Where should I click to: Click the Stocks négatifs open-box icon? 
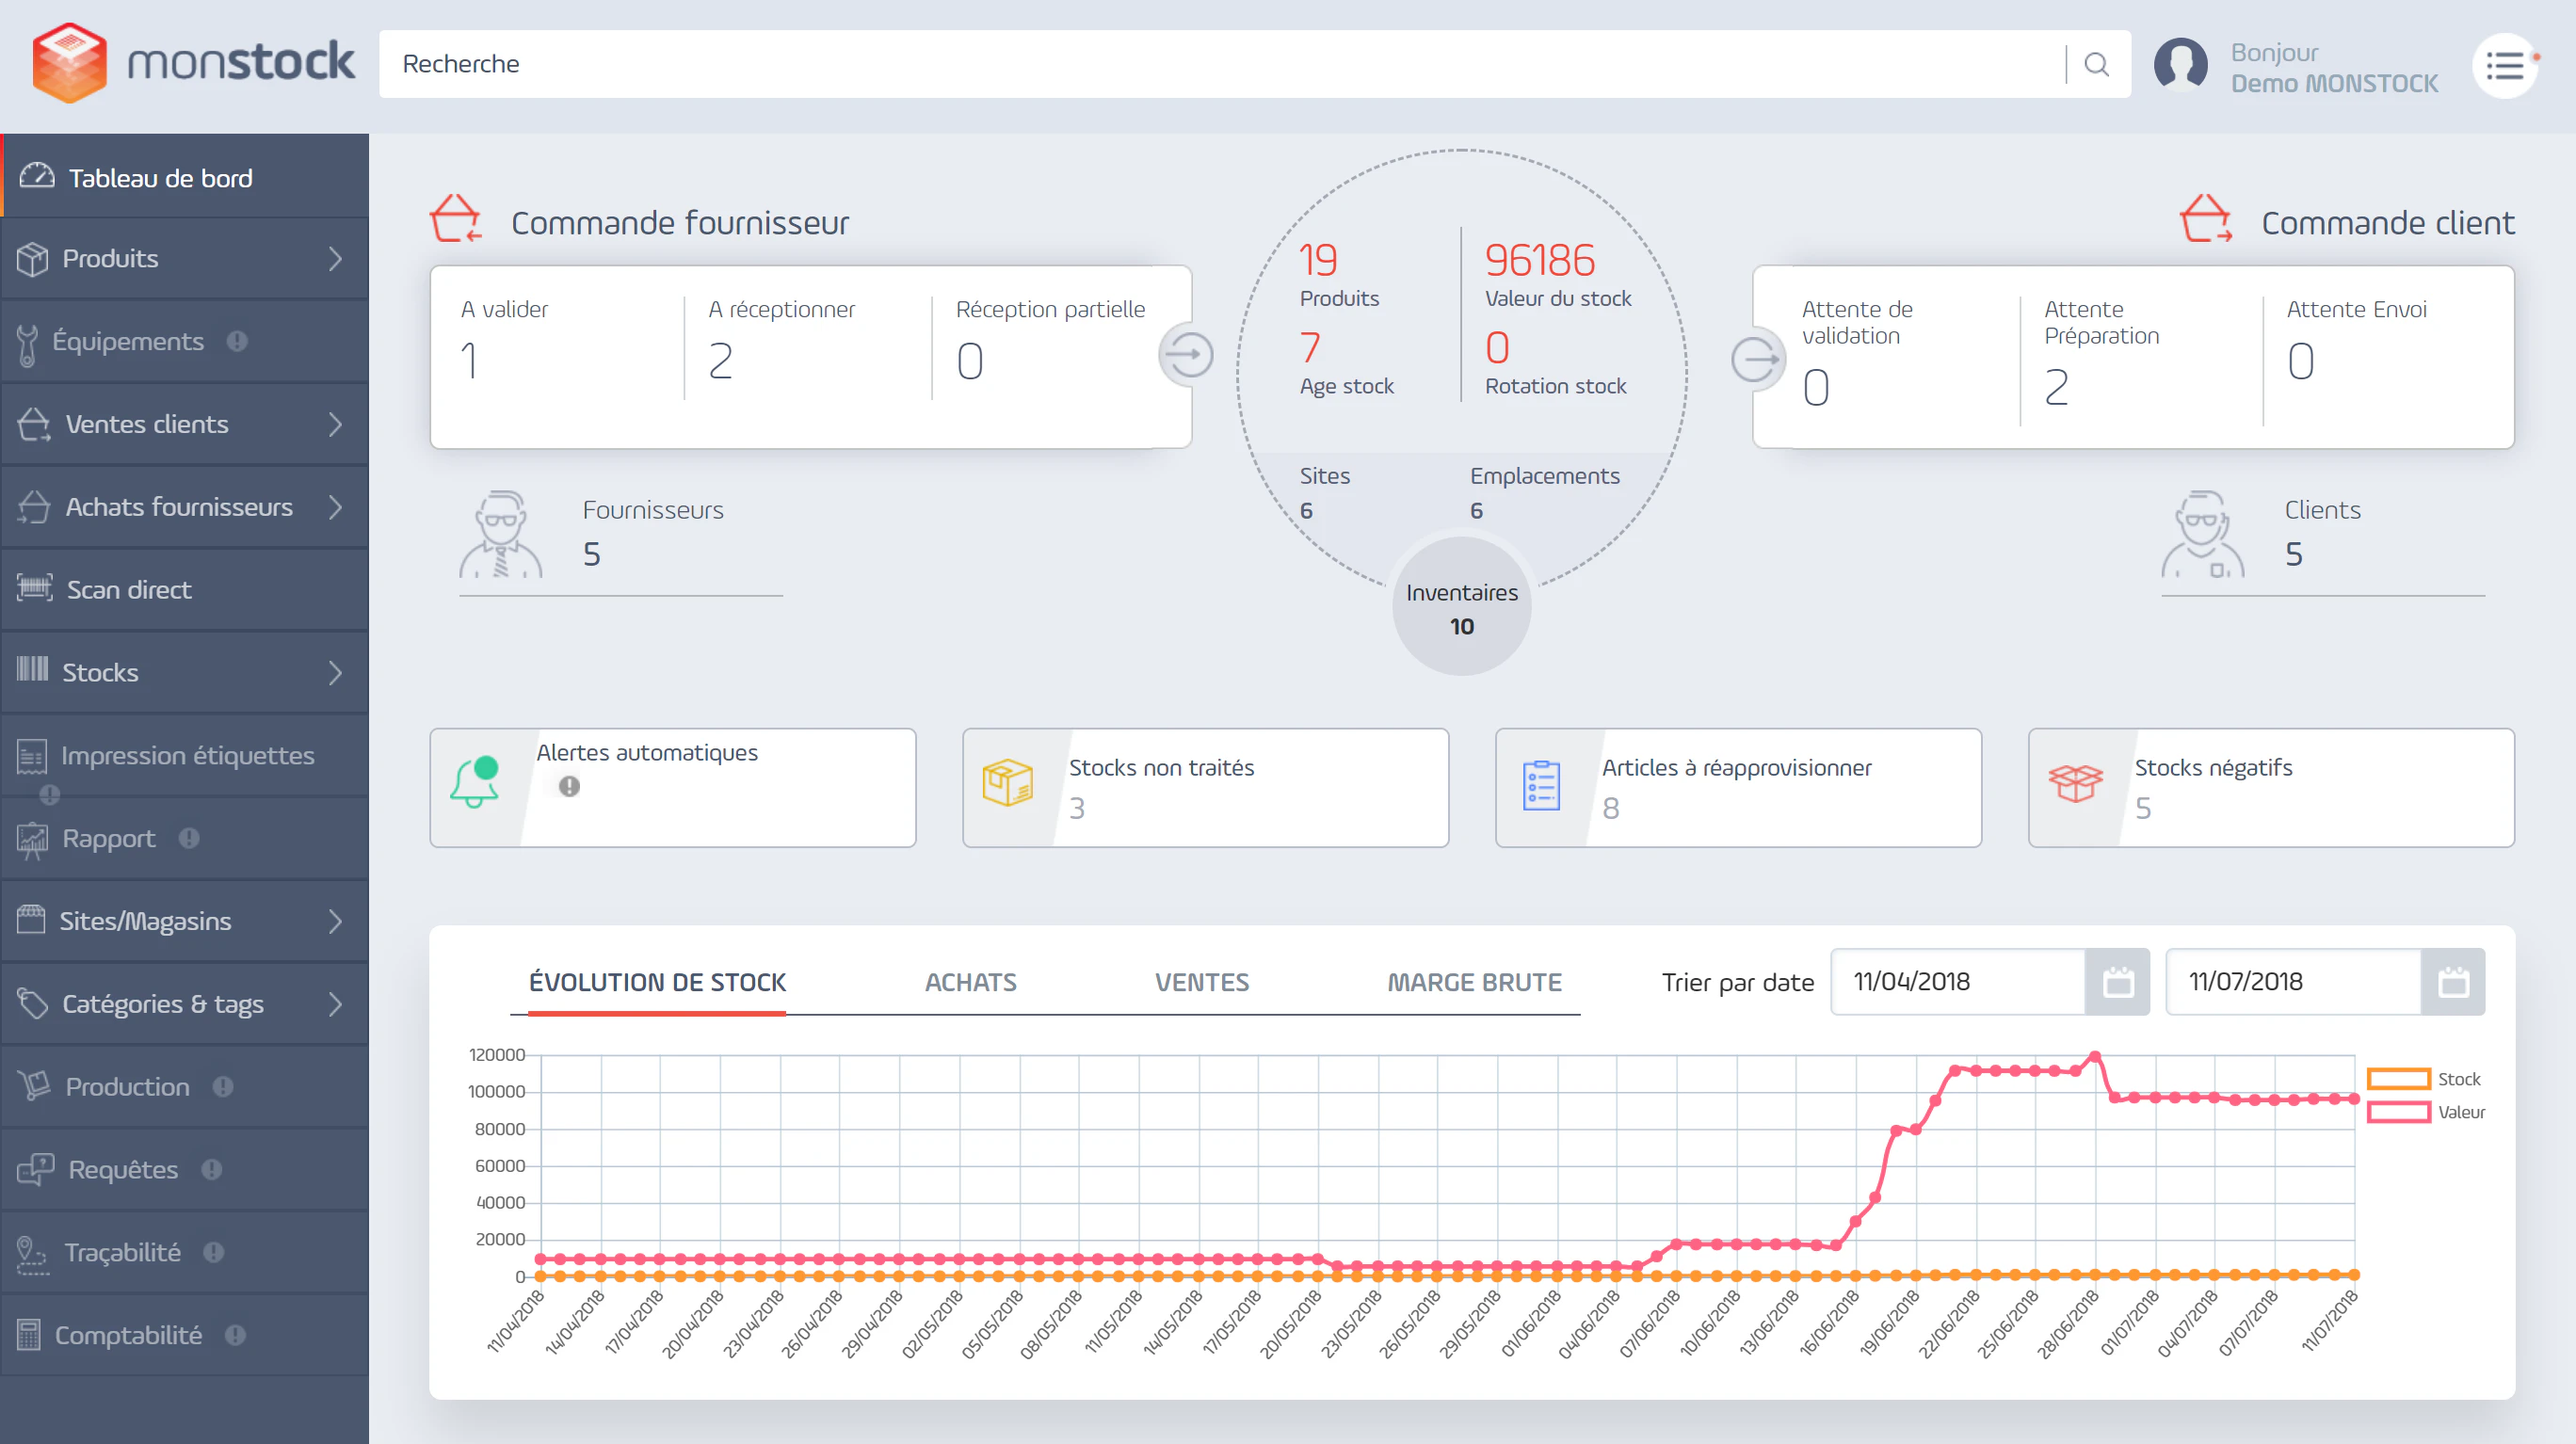point(2075,783)
